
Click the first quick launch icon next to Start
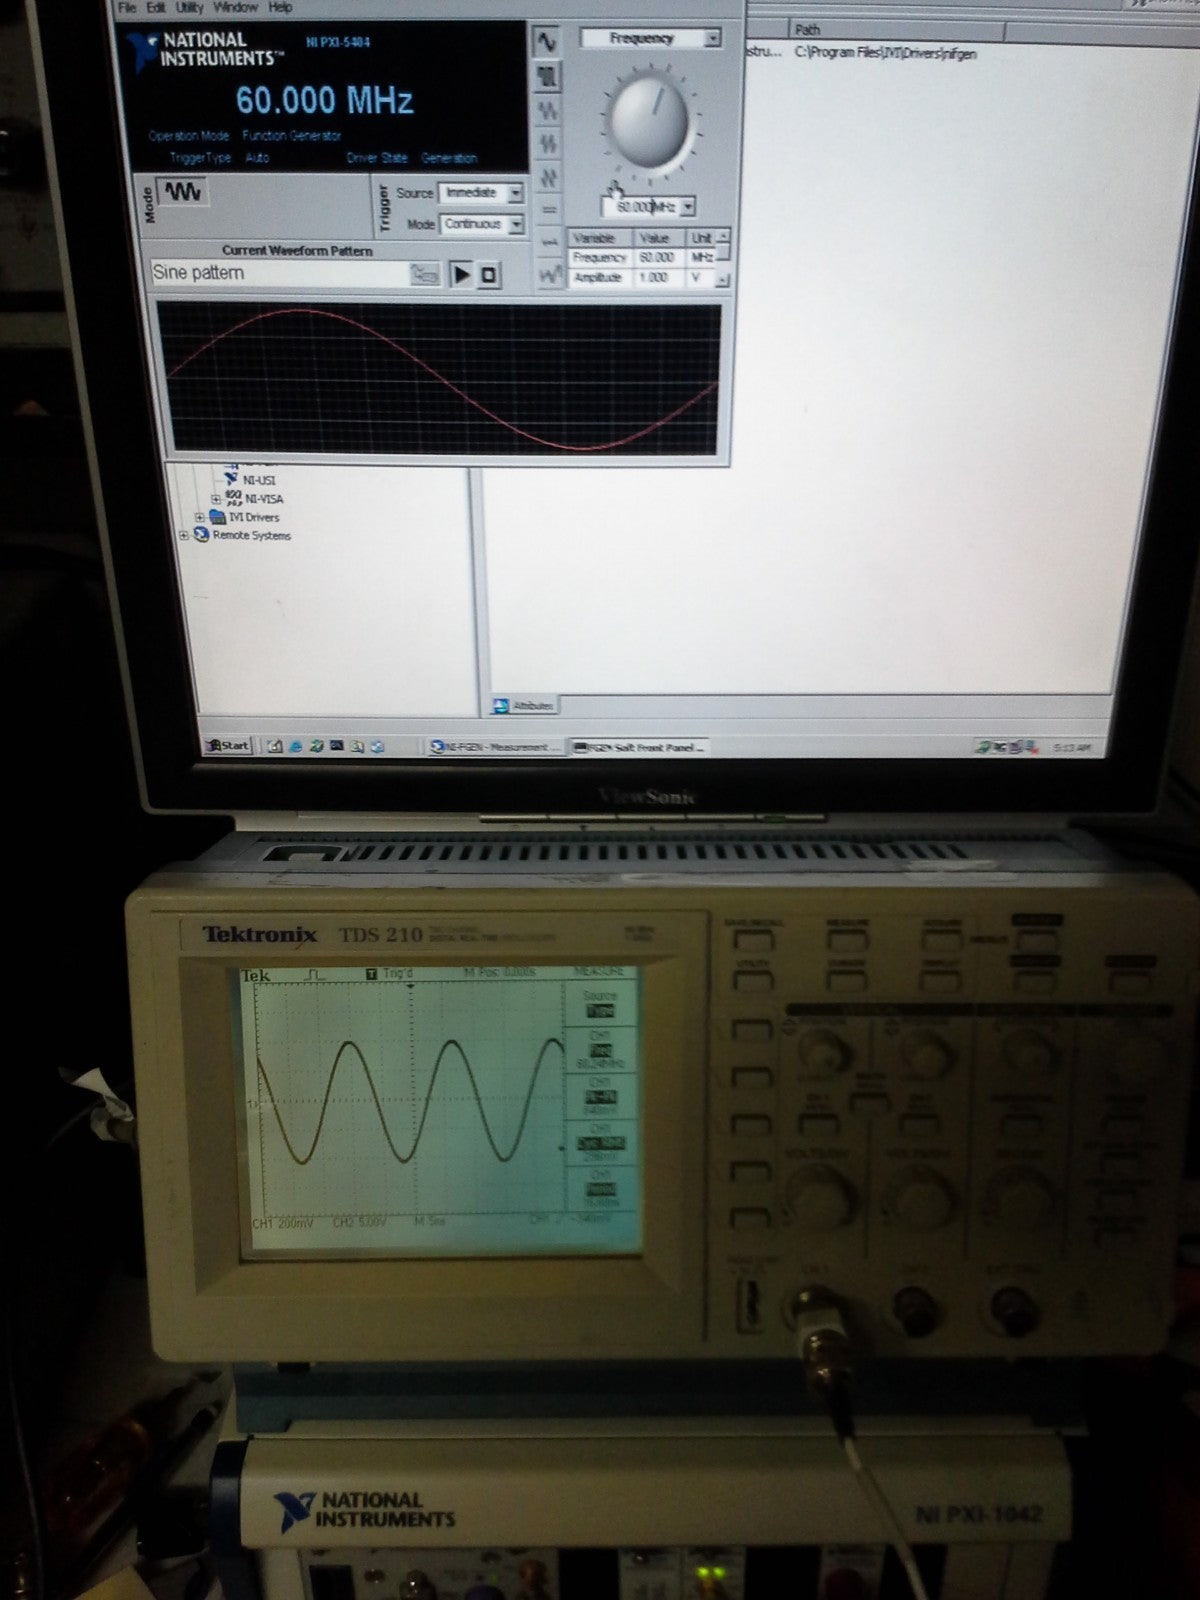pyautogui.click(x=276, y=746)
